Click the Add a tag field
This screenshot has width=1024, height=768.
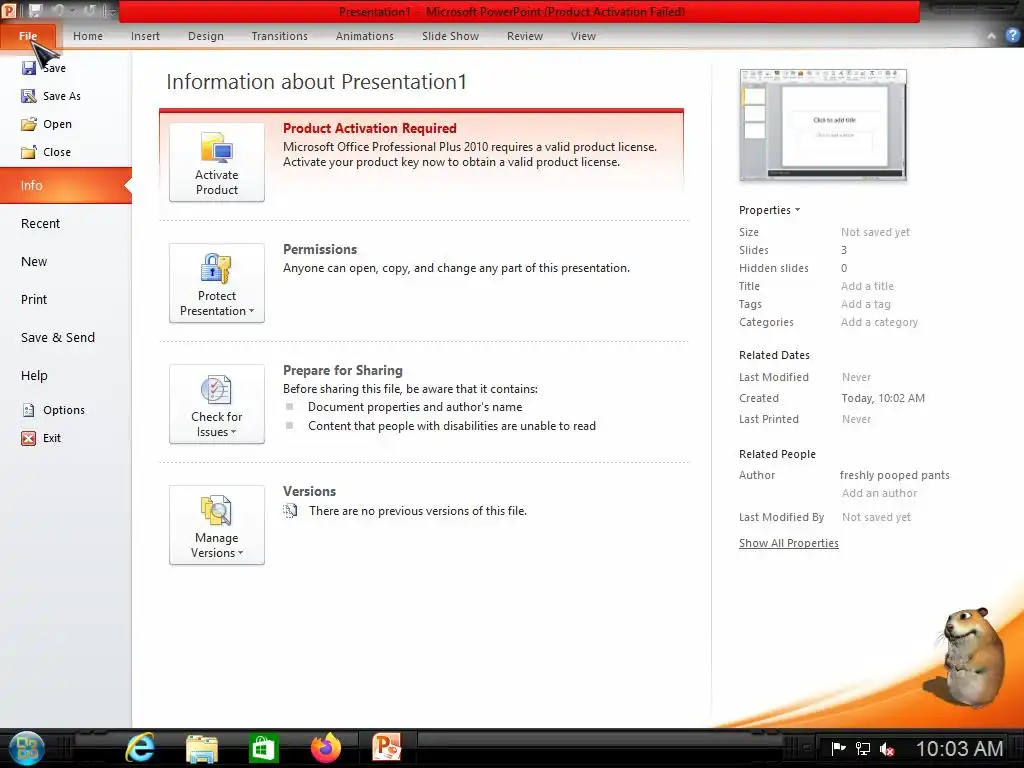click(865, 304)
